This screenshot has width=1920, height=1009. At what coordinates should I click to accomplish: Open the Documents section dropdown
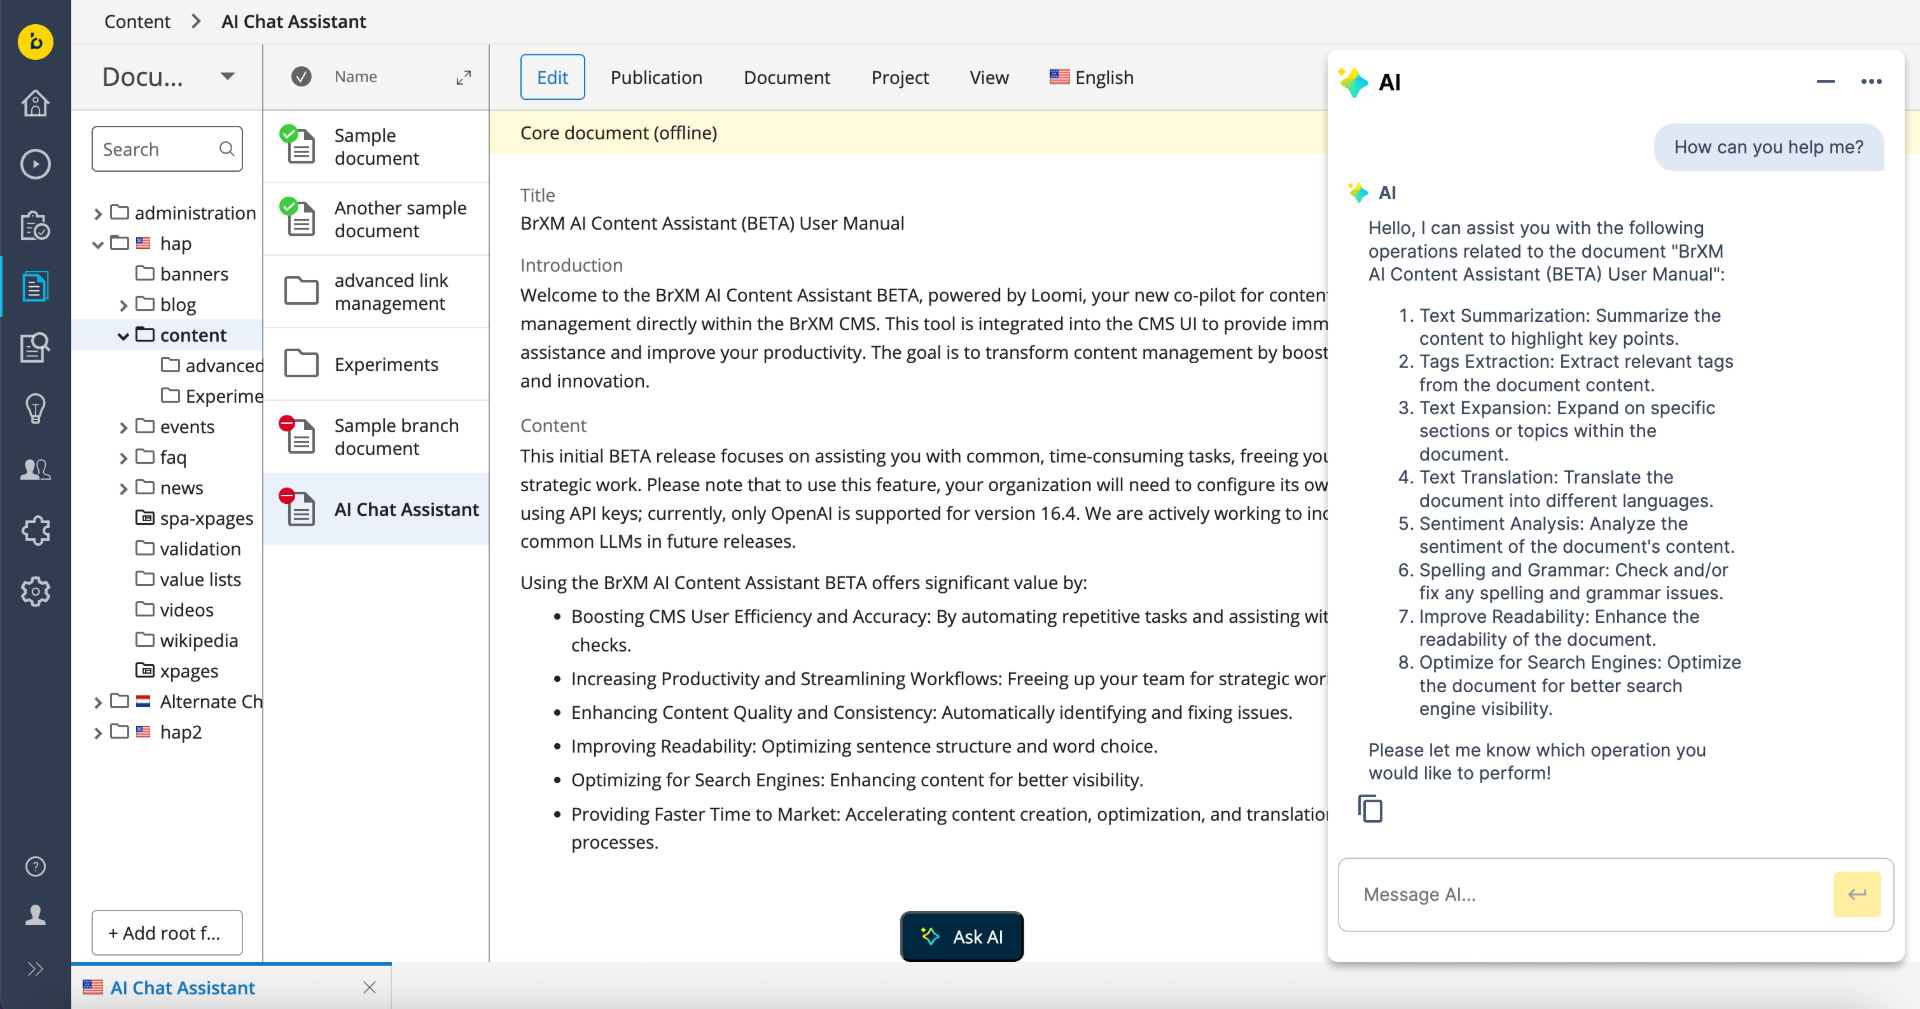(228, 77)
